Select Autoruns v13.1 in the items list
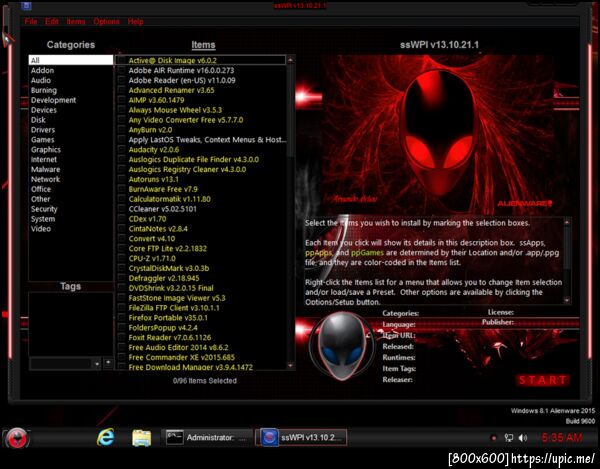The width and height of the screenshot is (600, 469). point(153,179)
